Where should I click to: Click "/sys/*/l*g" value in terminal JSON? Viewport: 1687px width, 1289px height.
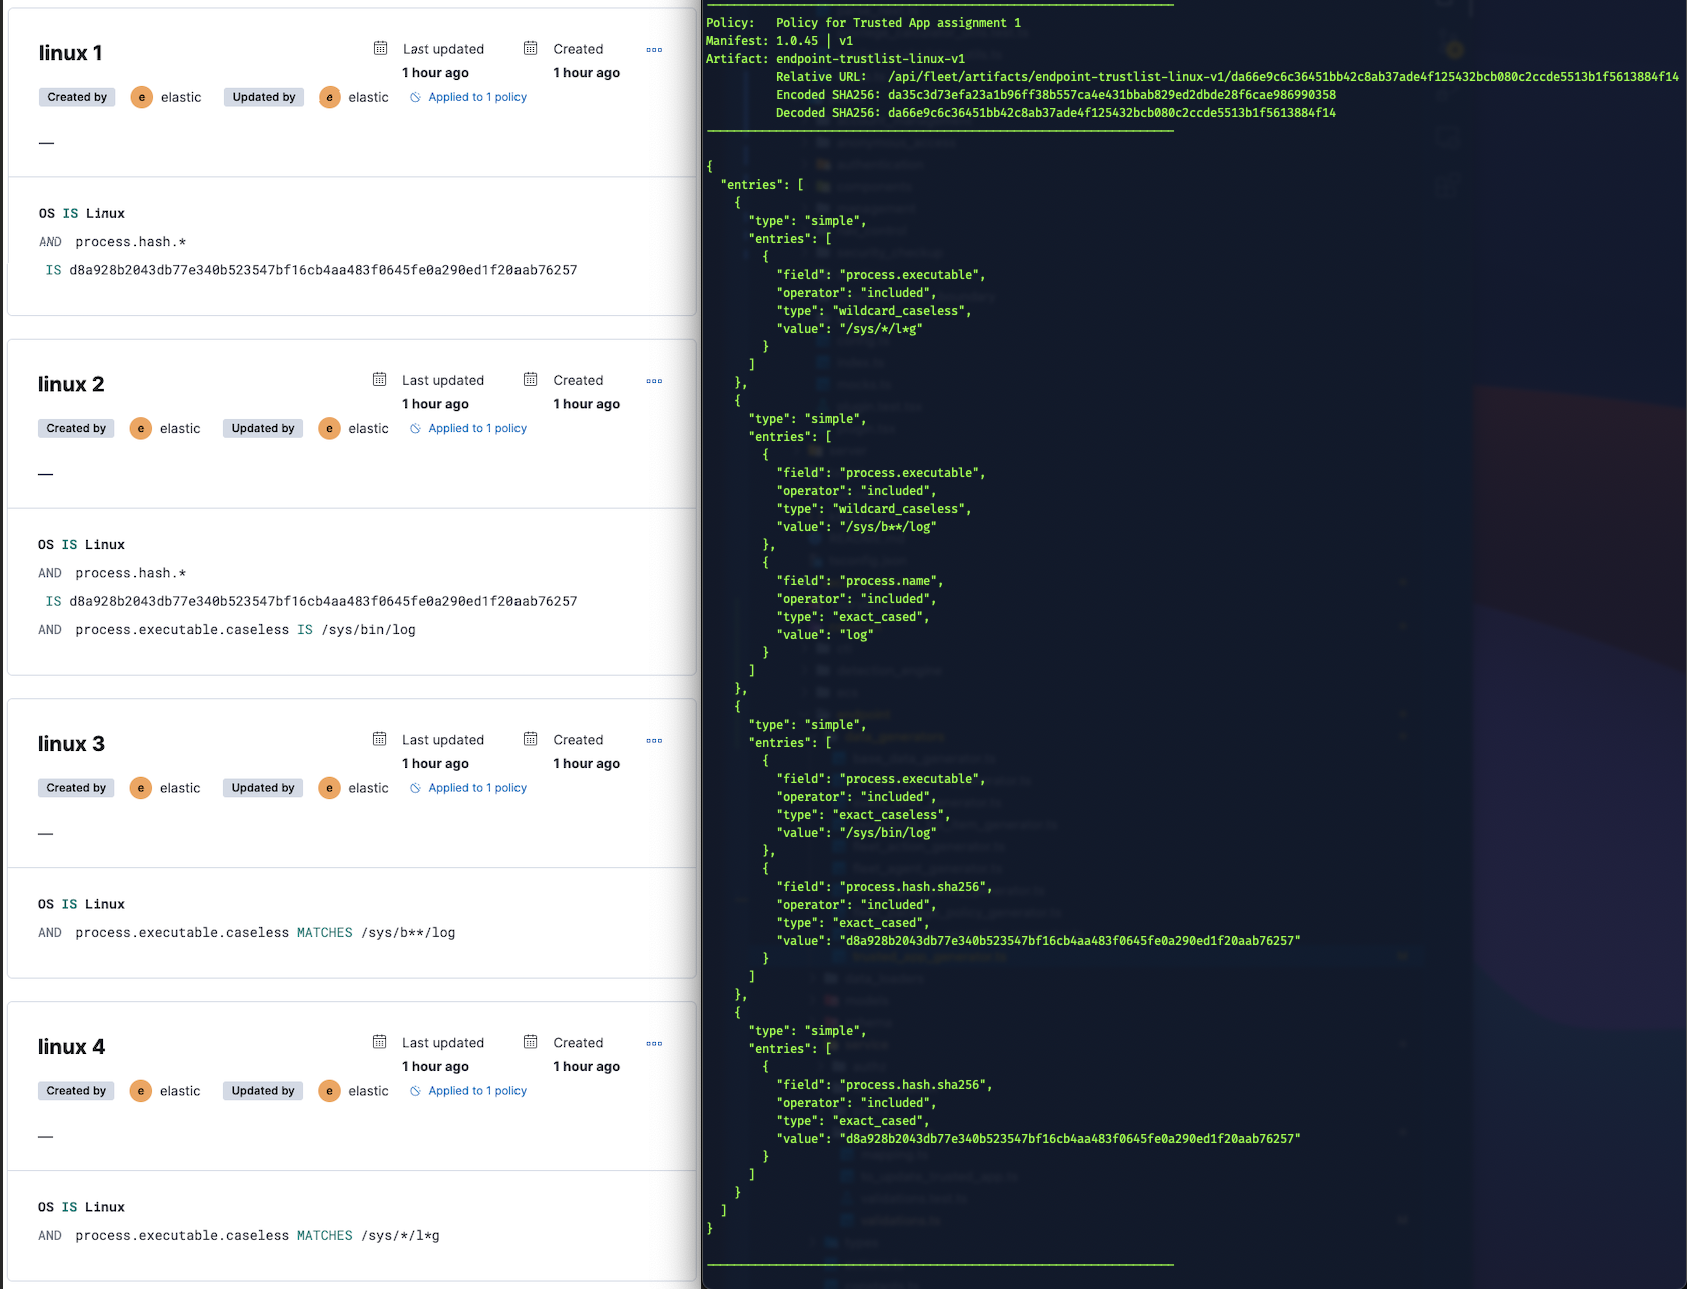pyautogui.click(x=880, y=329)
